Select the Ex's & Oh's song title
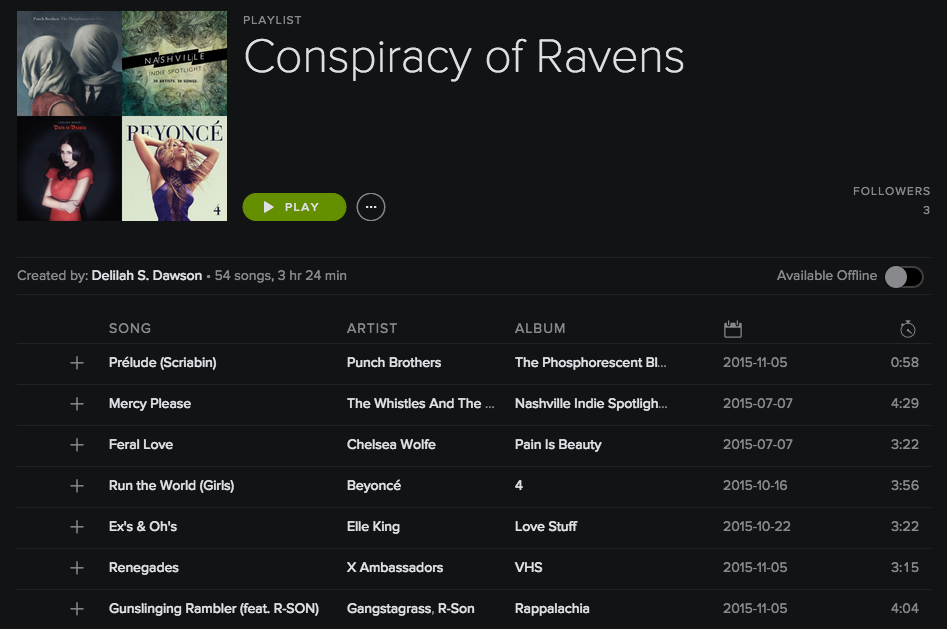Image resolution: width=947 pixels, height=629 pixels. click(143, 527)
